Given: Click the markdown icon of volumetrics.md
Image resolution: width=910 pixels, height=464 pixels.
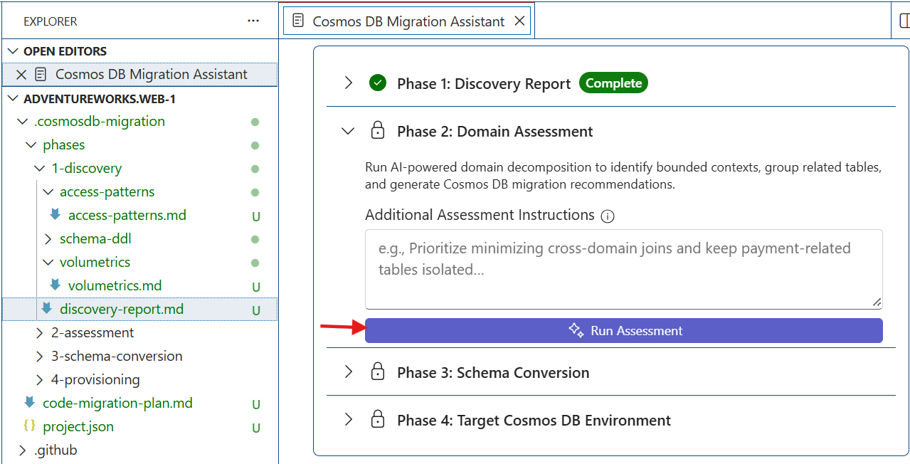Looking at the screenshot, I should (x=55, y=285).
